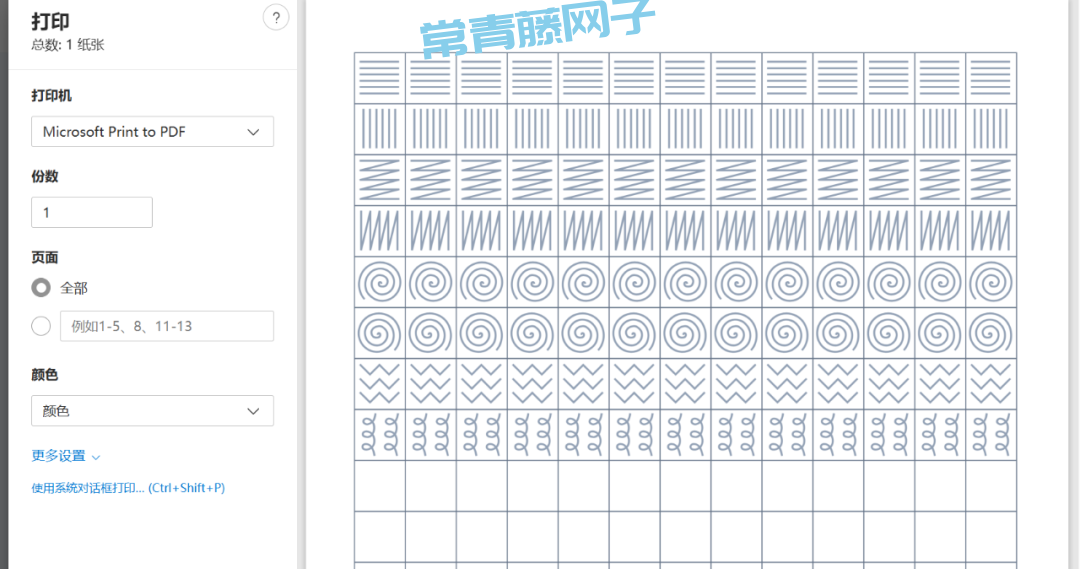Click the 份数 copies input field
Screen dimensions: 1080x569
92,212
